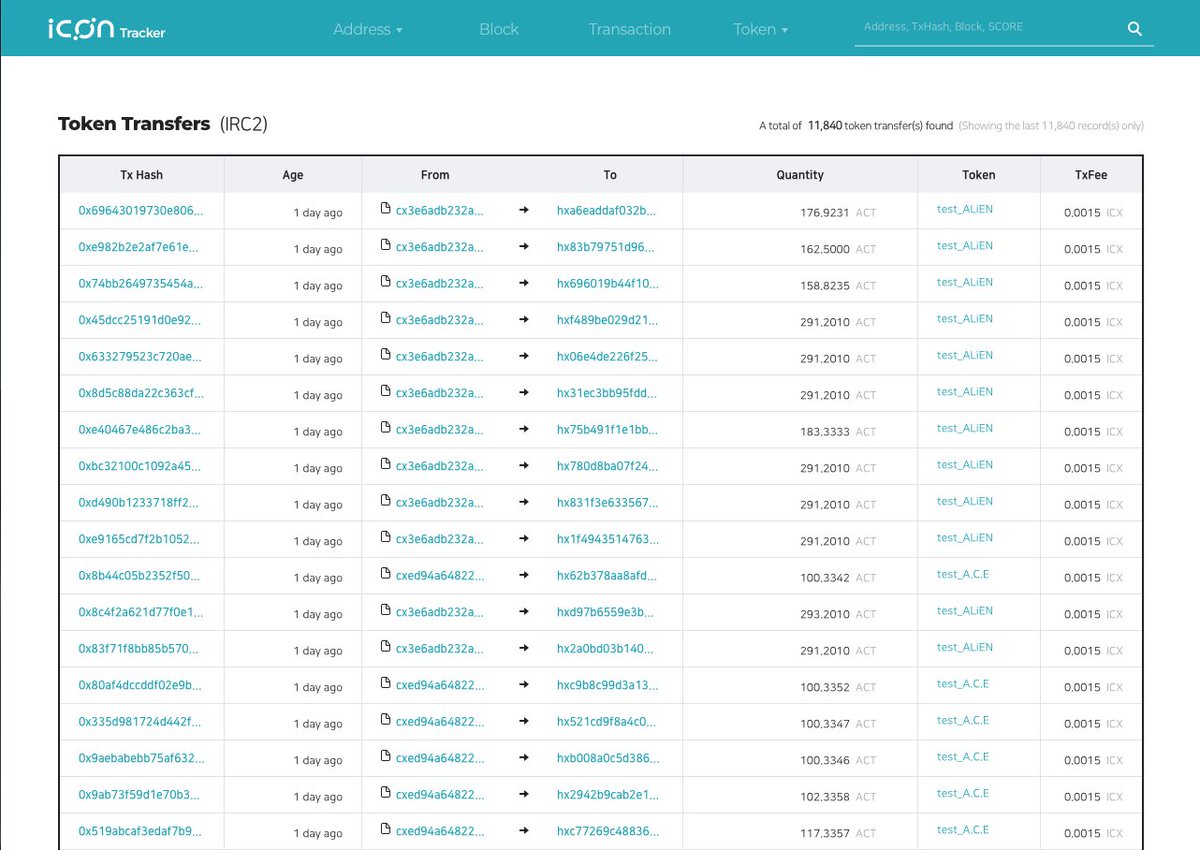Open recipient address hxc9b8c99d3a13...

click(607, 685)
